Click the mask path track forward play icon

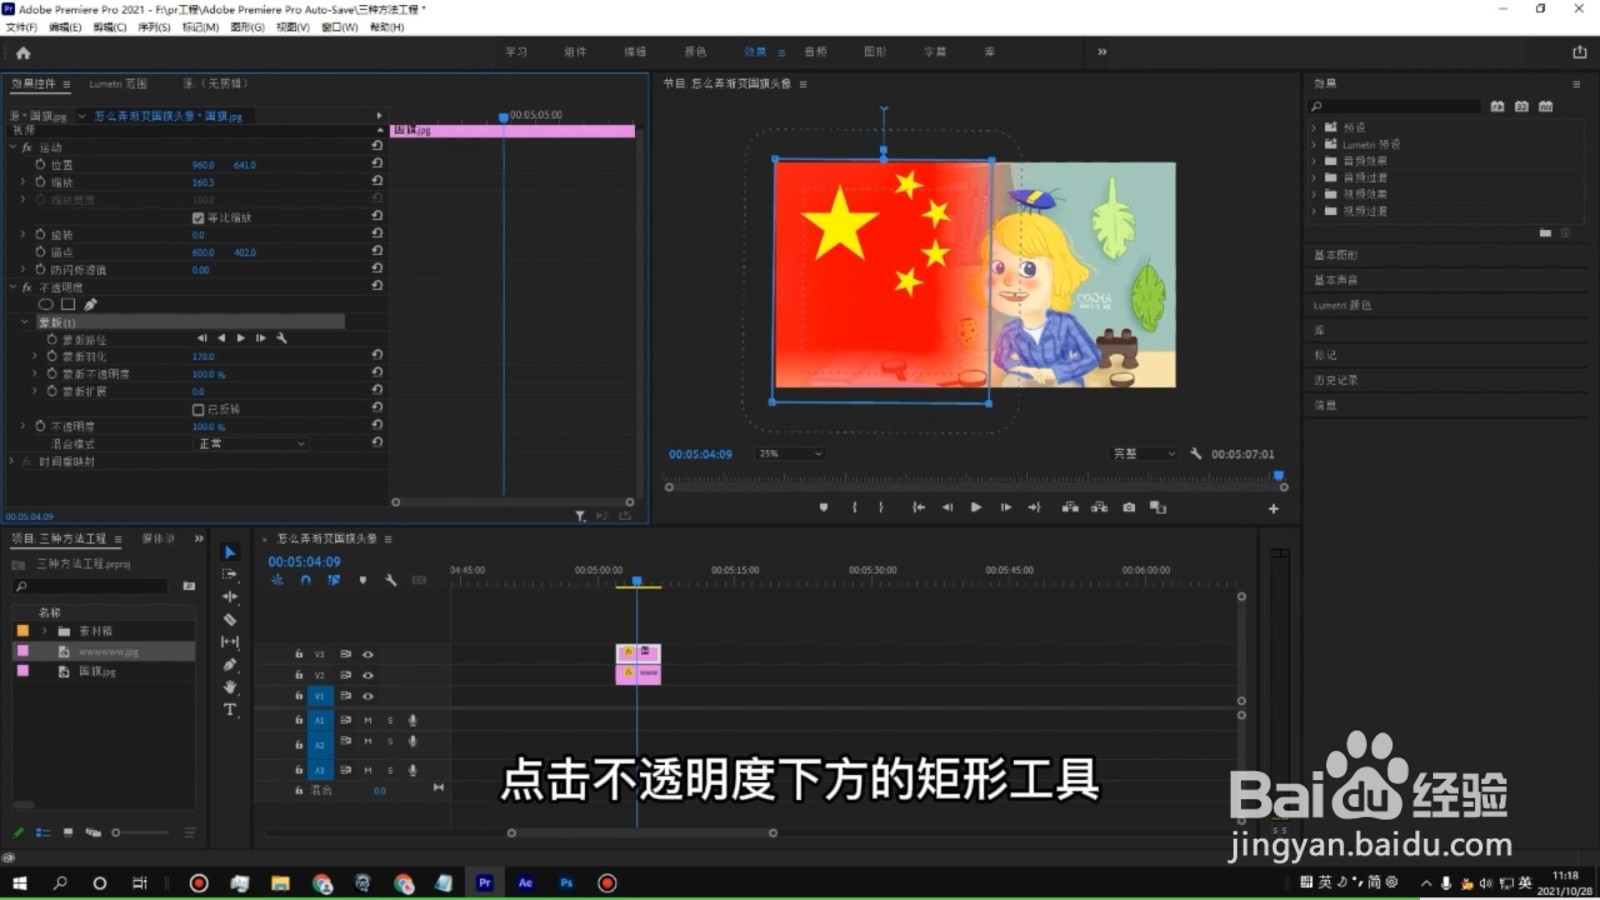241,338
